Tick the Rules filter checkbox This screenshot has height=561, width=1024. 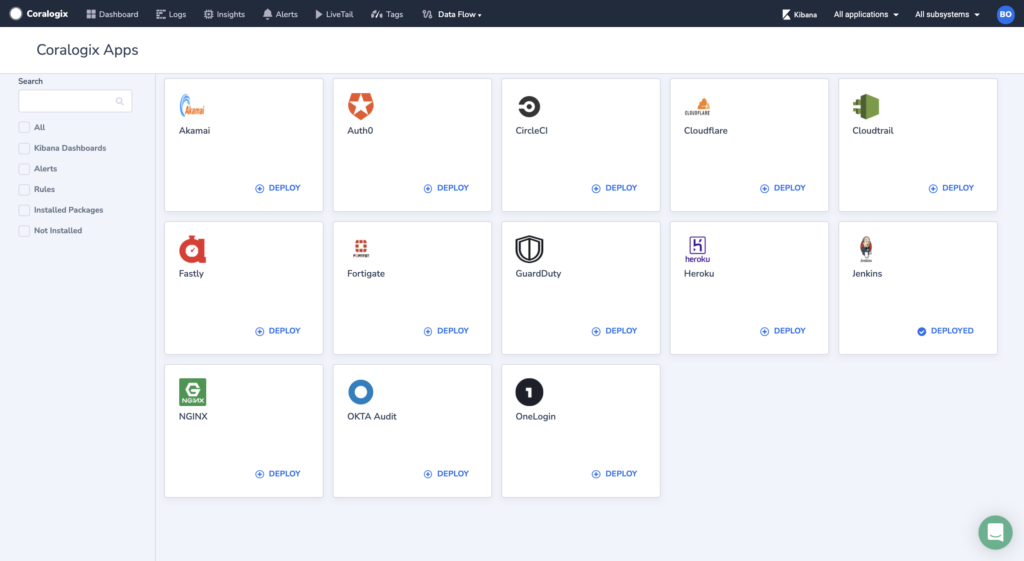coord(24,189)
